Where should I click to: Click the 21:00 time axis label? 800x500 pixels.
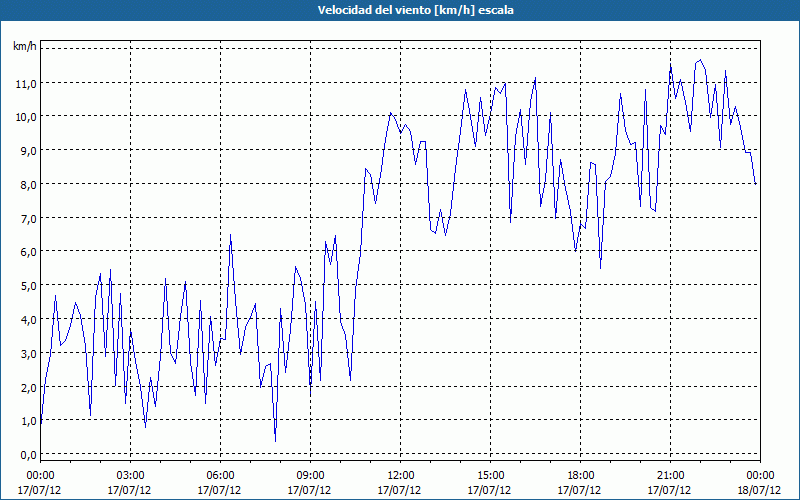click(x=670, y=476)
